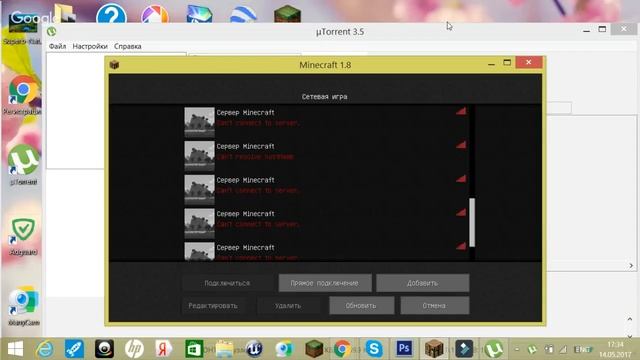The image size is (640, 360).
Task: Switch to crafting table Minecraft launcher icon
Action: (434, 349)
